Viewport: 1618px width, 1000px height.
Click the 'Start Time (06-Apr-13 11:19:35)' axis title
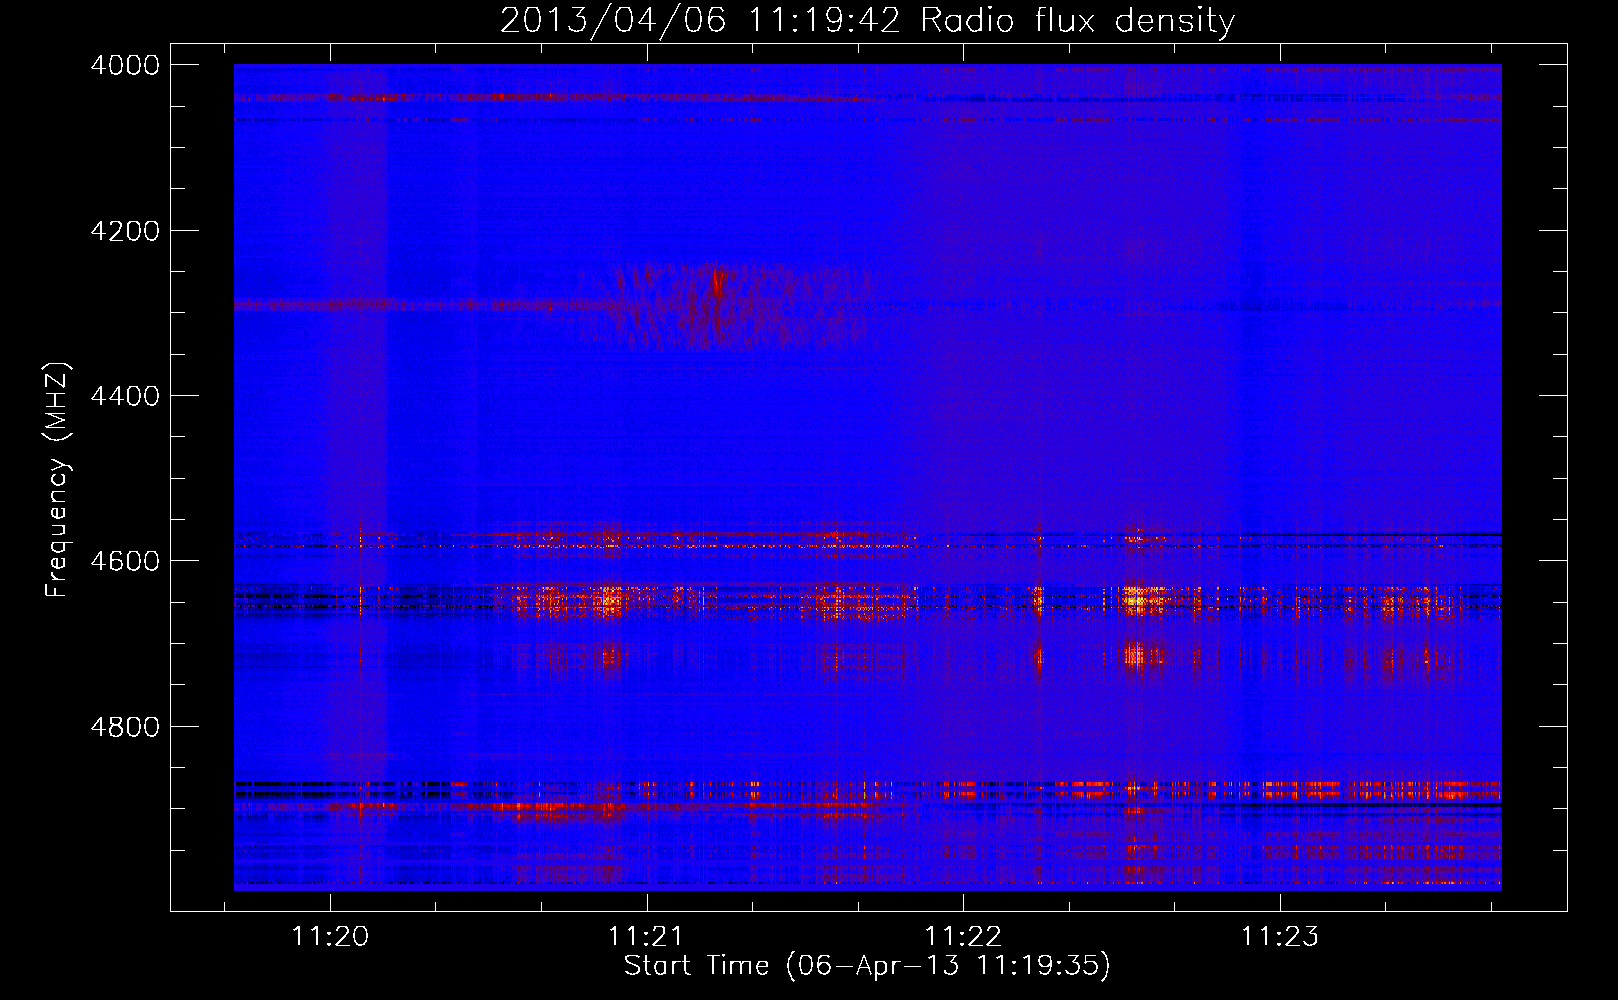[867, 966]
